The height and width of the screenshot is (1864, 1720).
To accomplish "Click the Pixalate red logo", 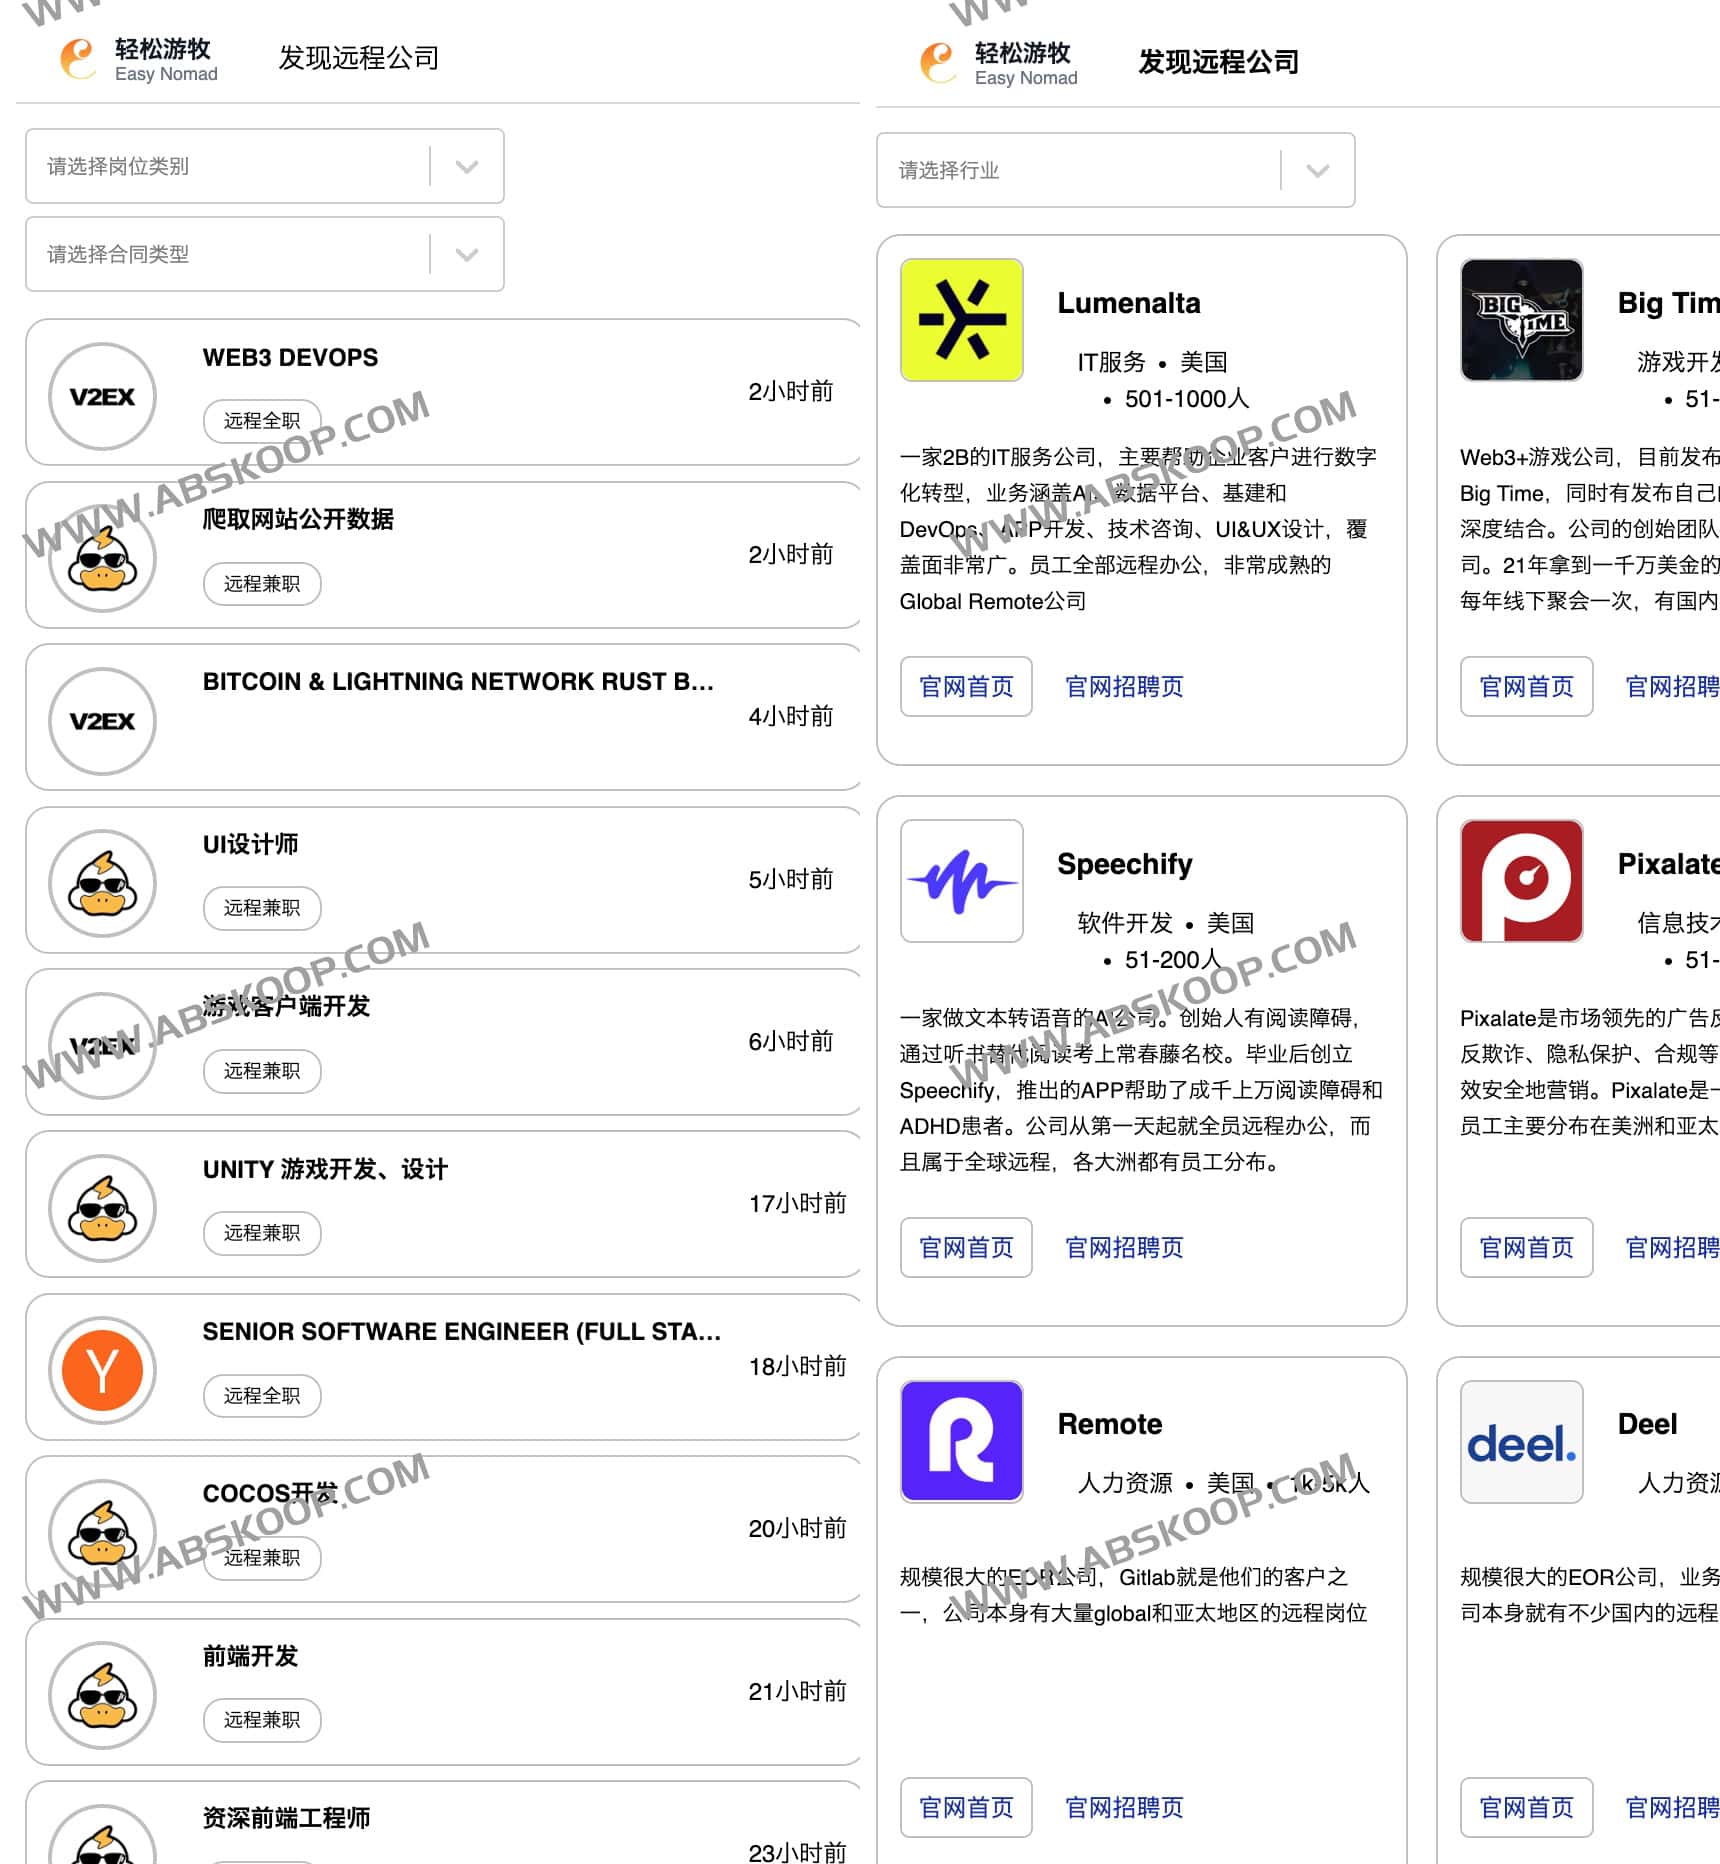I will pos(1521,881).
